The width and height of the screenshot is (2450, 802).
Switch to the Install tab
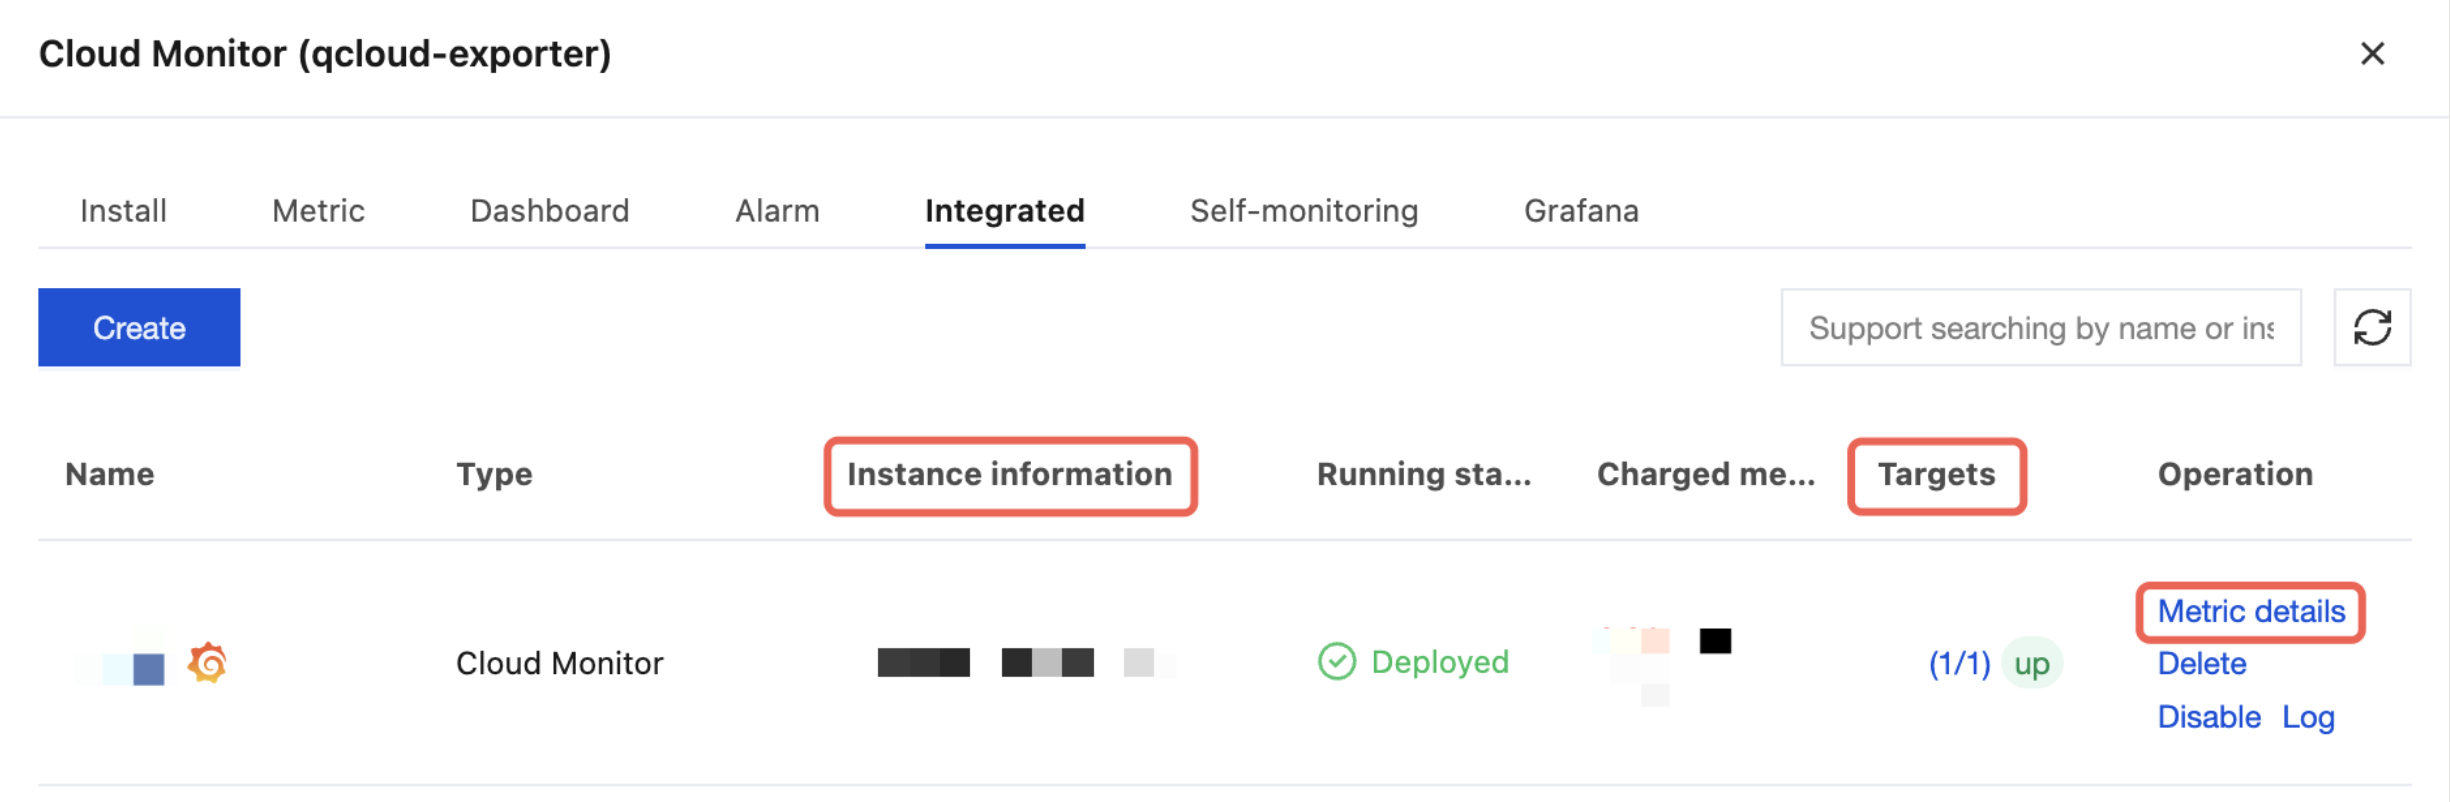[x=123, y=211]
